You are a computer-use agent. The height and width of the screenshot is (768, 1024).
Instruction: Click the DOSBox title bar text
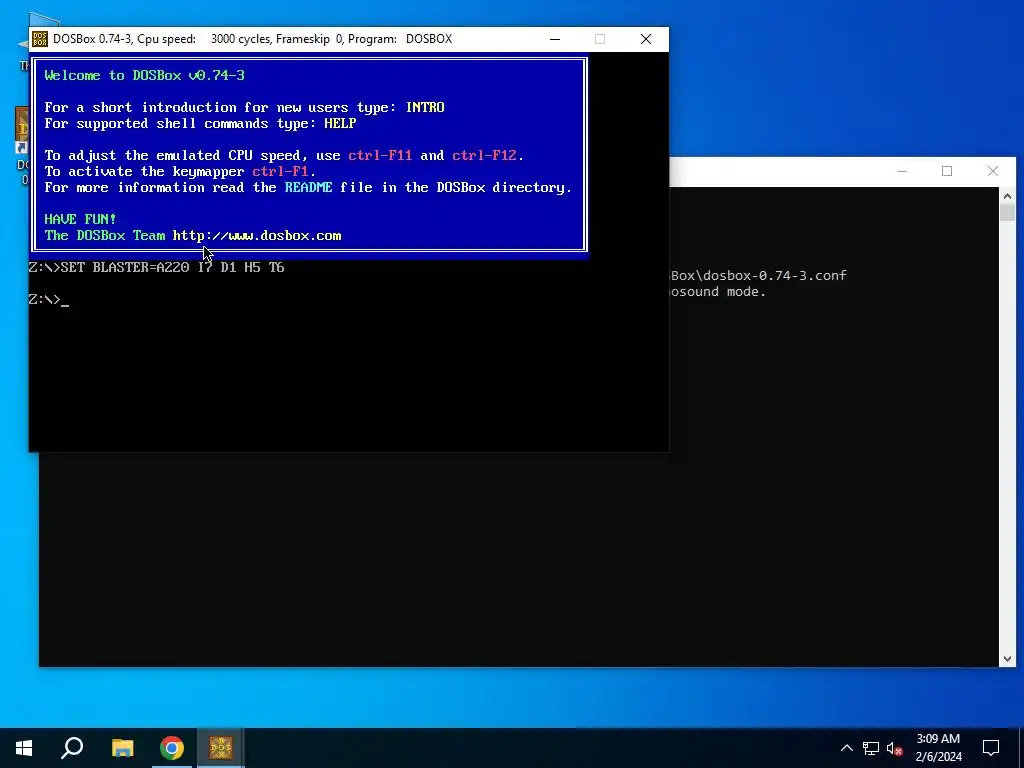(x=253, y=39)
